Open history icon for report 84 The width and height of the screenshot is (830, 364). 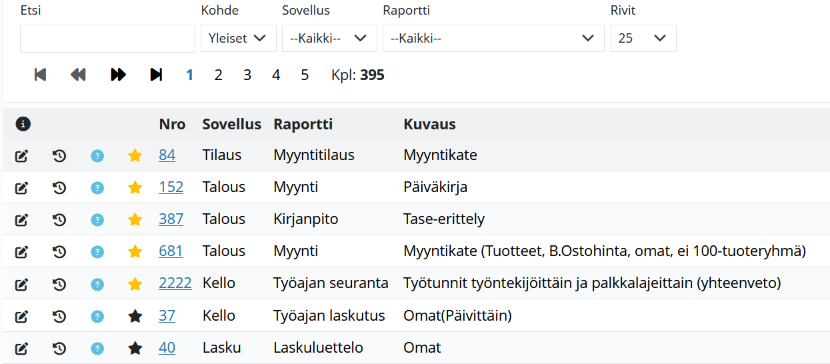point(59,156)
